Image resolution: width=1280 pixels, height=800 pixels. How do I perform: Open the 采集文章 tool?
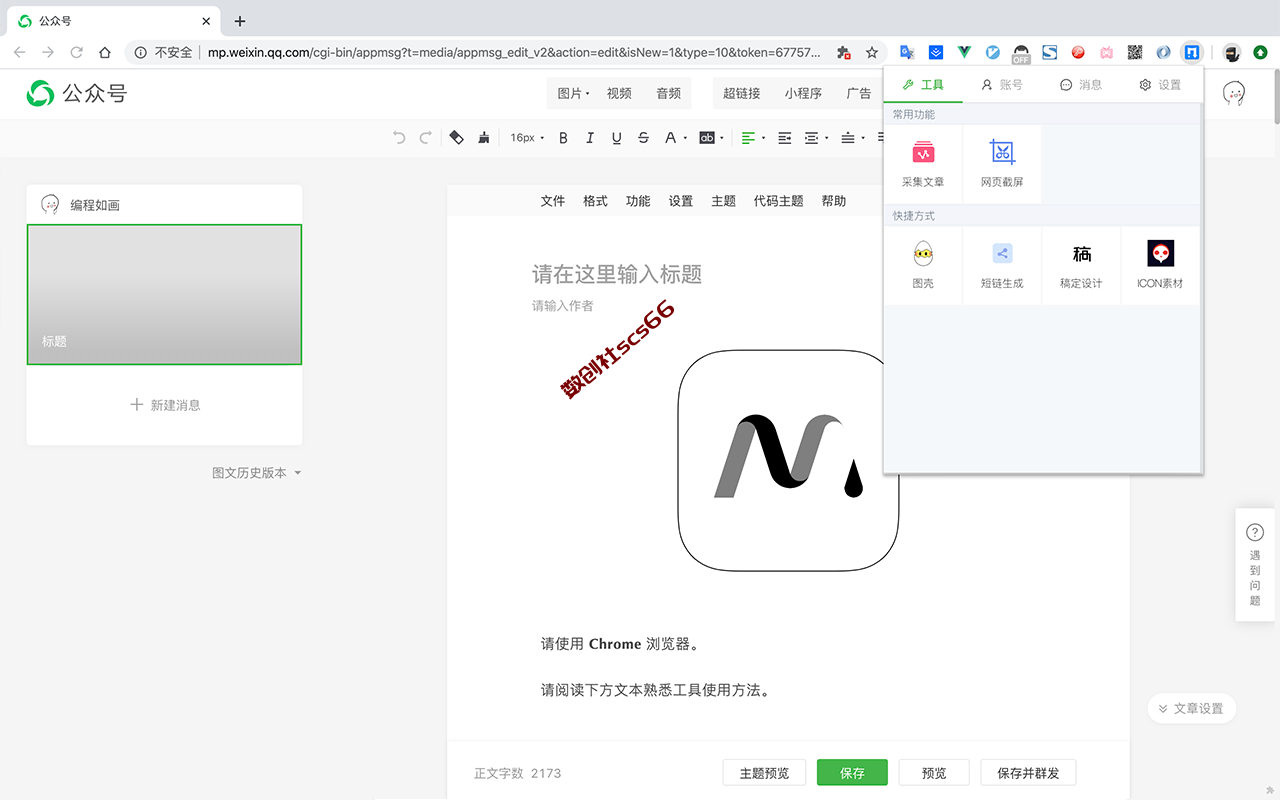tap(923, 164)
